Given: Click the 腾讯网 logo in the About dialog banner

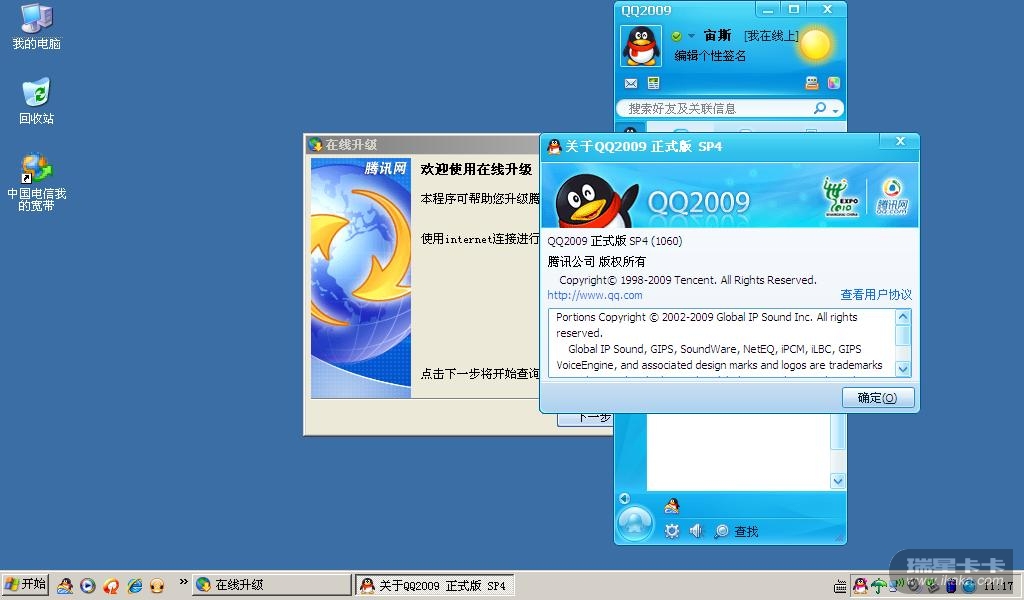Looking at the screenshot, I should click(892, 196).
